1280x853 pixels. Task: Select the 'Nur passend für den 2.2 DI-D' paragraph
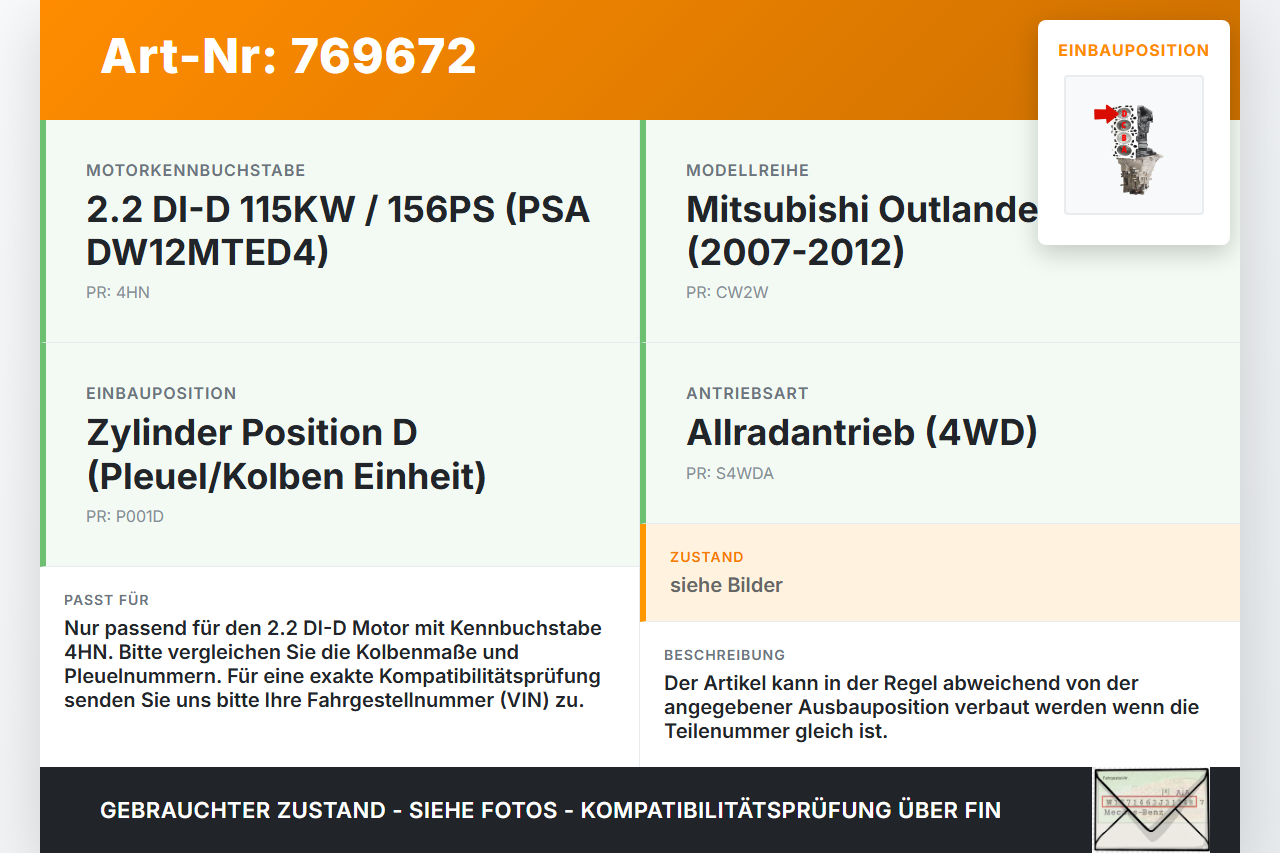pos(333,664)
